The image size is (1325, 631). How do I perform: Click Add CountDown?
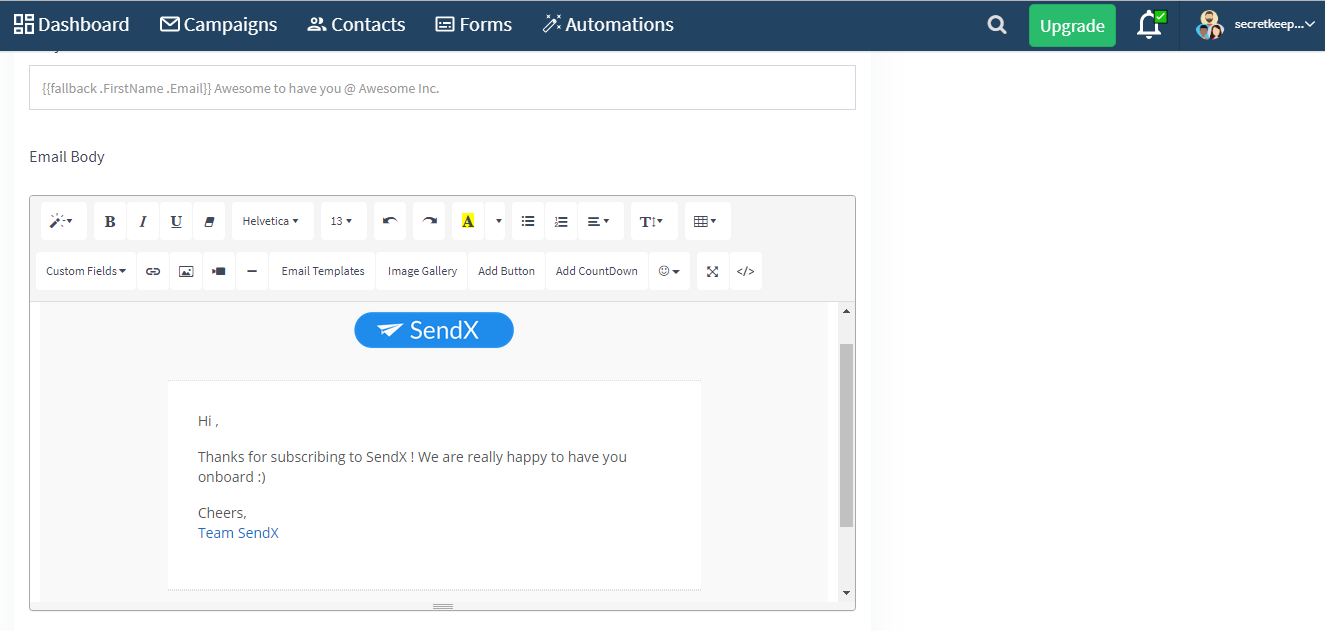(x=597, y=271)
